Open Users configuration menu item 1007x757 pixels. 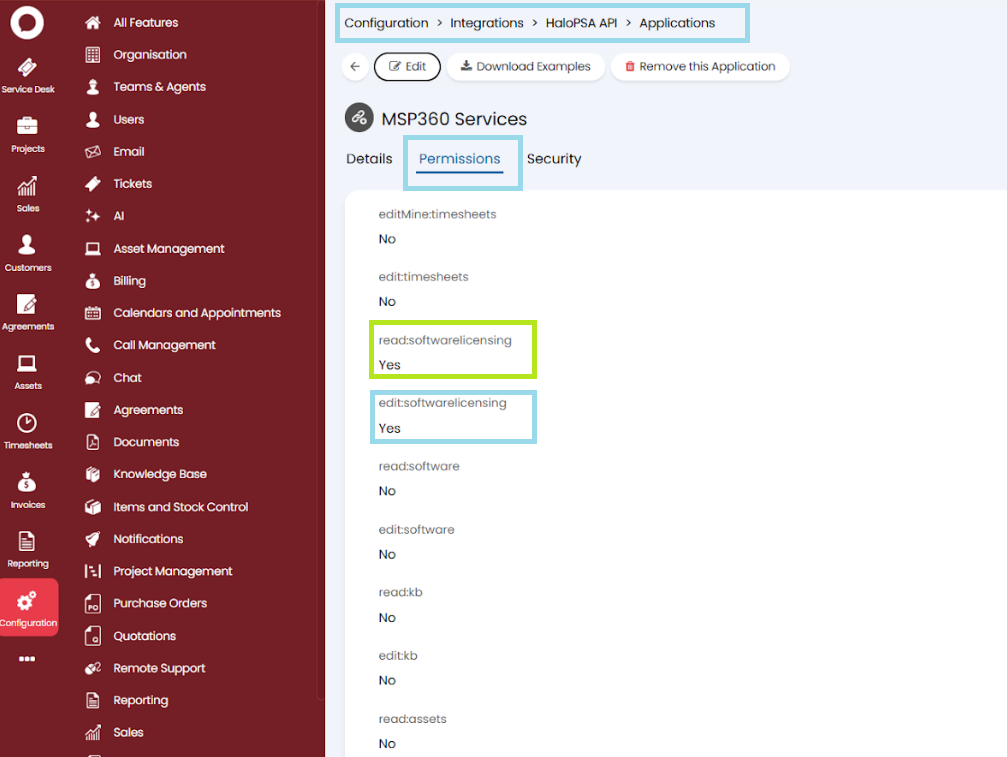click(128, 119)
